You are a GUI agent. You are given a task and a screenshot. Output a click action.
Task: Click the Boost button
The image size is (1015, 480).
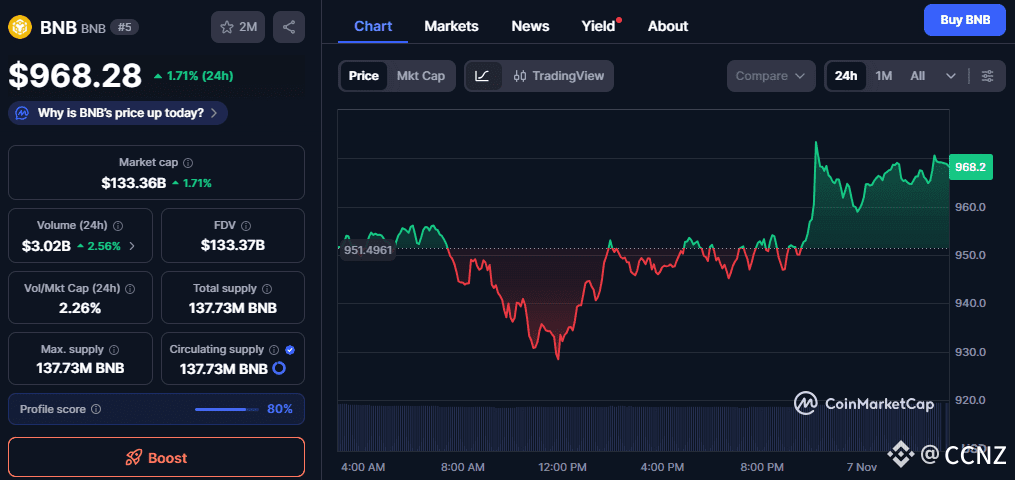156,457
